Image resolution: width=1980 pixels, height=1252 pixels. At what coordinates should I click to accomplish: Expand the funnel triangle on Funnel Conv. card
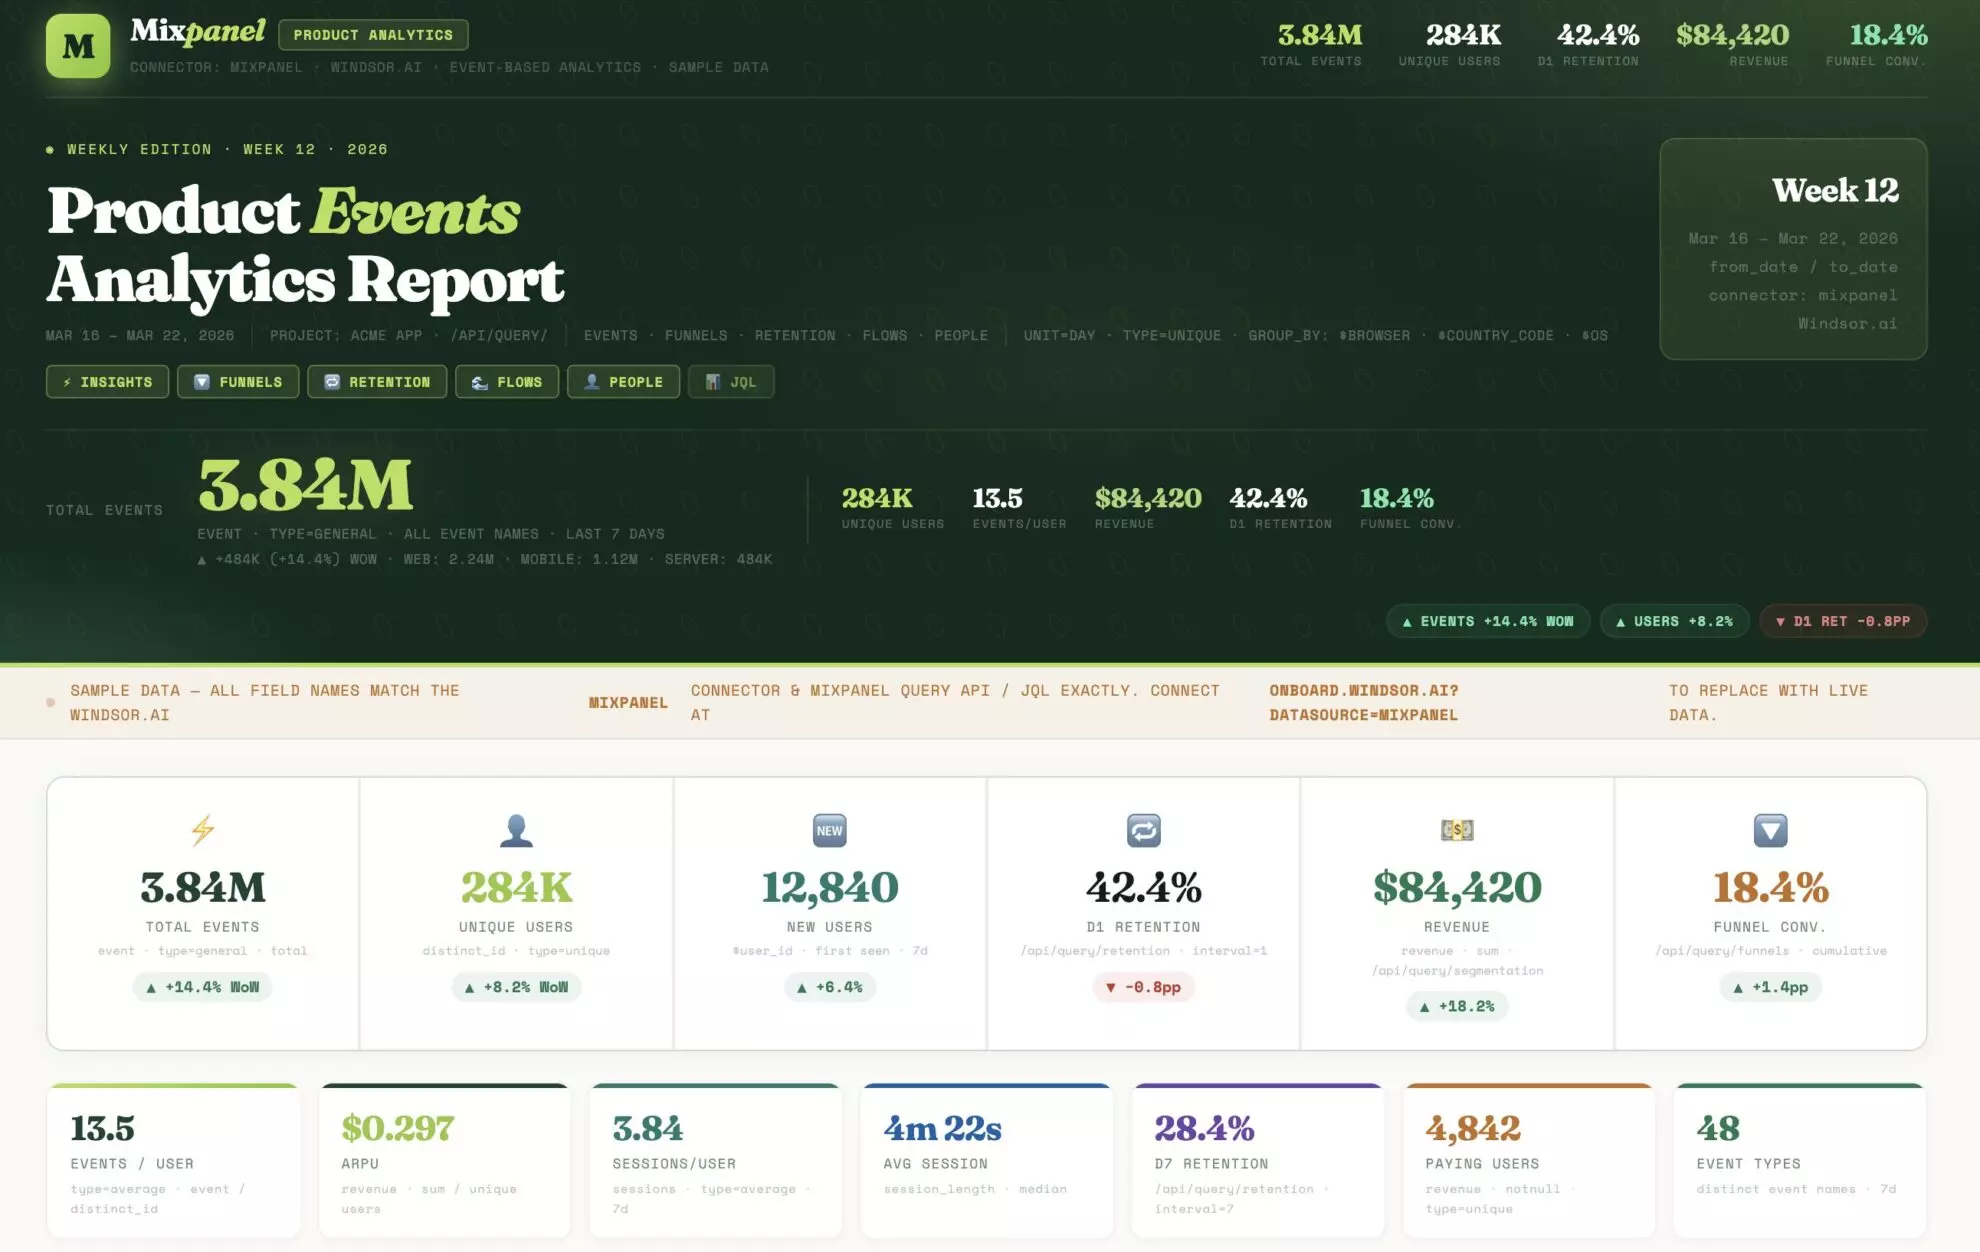click(1769, 829)
